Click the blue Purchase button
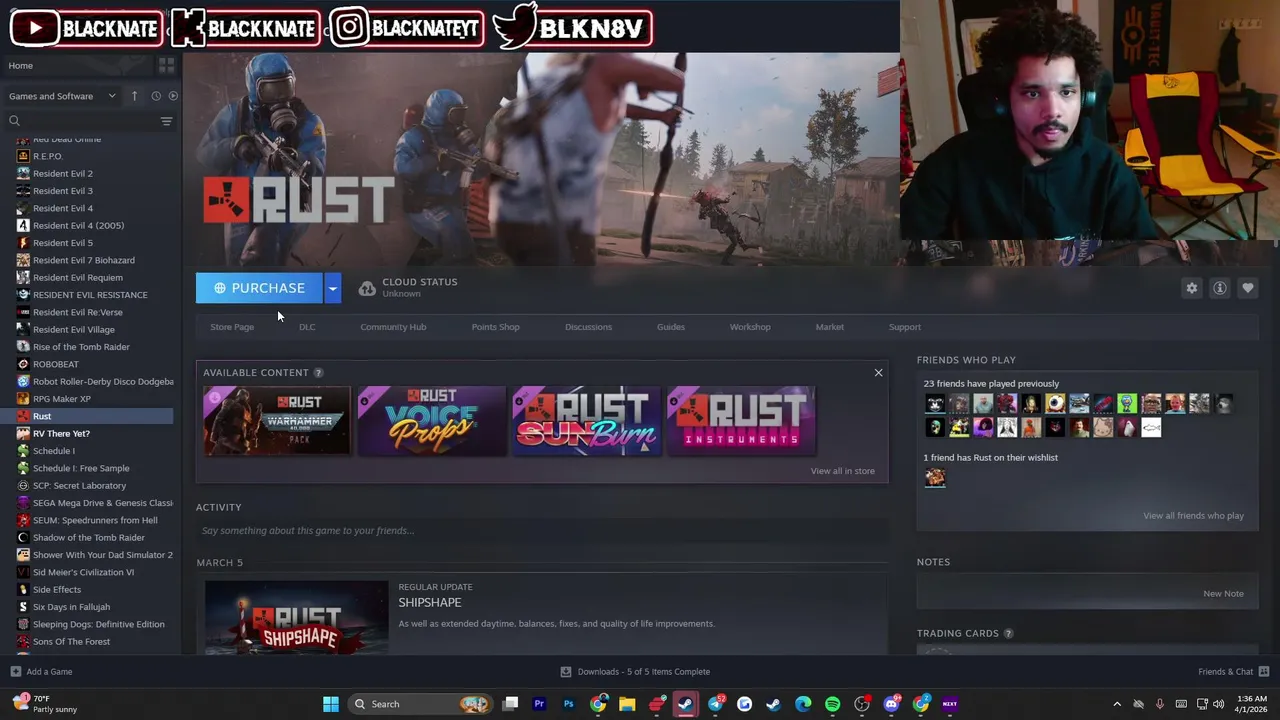This screenshot has width=1280, height=720. [259, 288]
